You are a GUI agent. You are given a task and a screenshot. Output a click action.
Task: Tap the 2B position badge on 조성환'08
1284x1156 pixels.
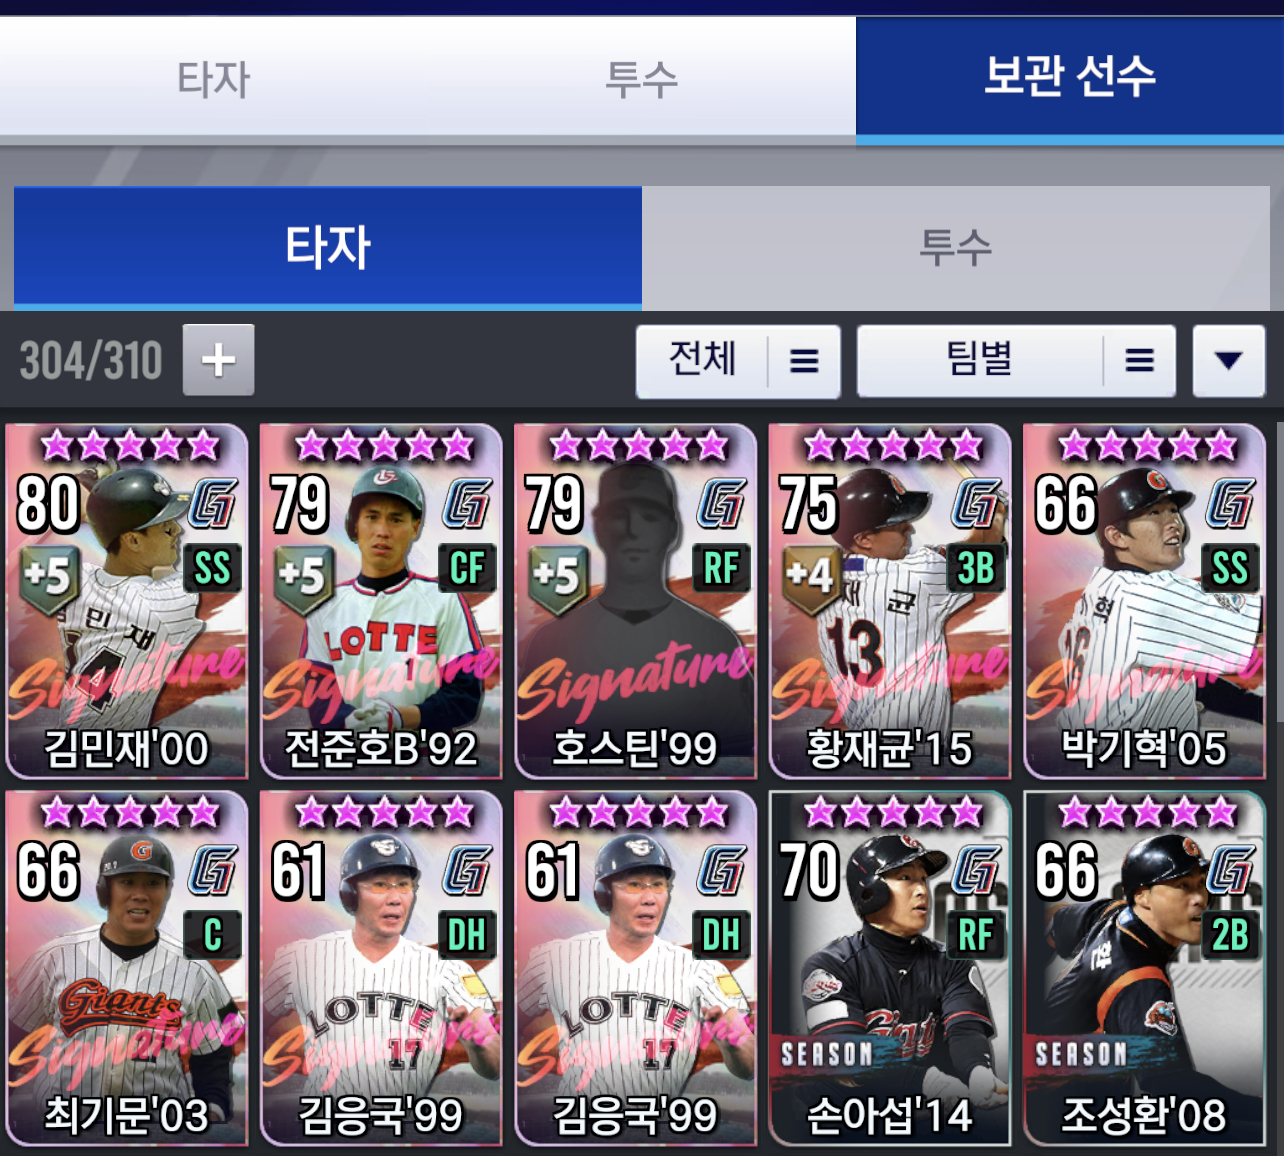tap(1229, 936)
